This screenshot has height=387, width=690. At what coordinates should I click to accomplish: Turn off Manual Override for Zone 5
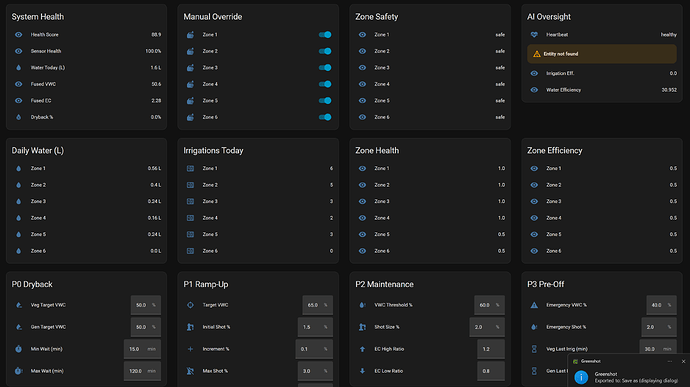[x=325, y=101]
